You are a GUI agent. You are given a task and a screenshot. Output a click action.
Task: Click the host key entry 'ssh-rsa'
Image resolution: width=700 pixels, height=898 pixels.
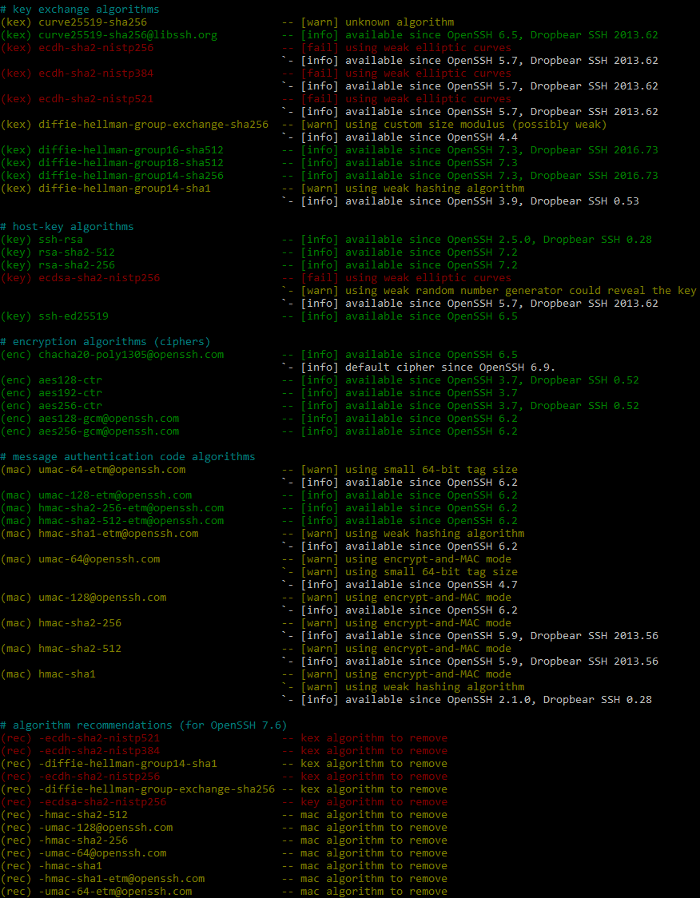pos(60,239)
